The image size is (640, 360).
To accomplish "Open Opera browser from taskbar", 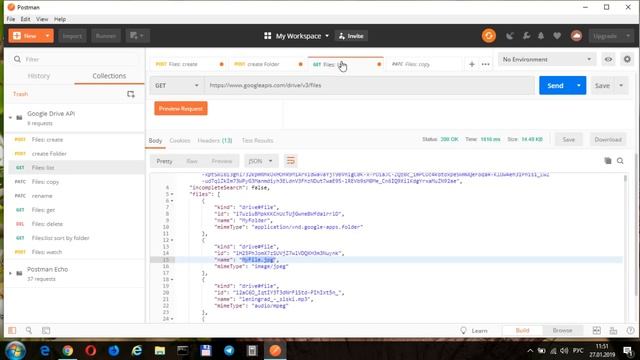I will click(91, 350).
